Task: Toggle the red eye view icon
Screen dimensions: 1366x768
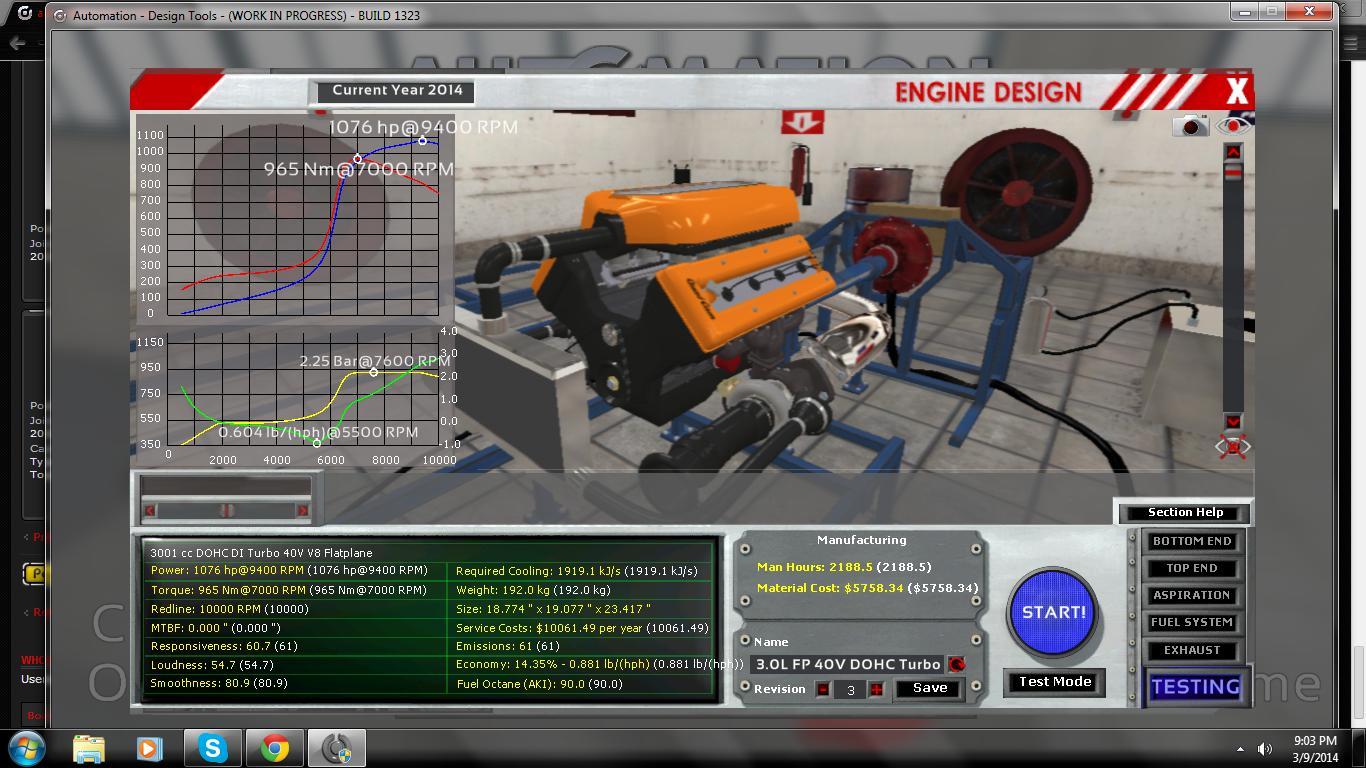Action: click(x=1232, y=124)
